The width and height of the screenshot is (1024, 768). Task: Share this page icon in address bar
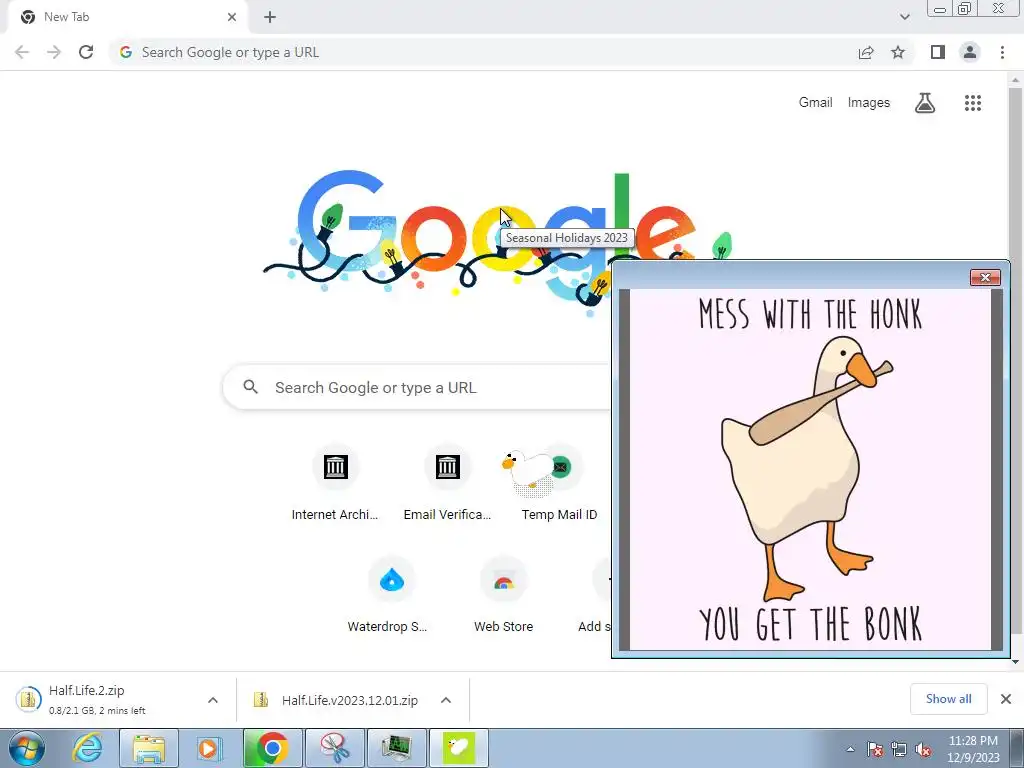[866, 52]
